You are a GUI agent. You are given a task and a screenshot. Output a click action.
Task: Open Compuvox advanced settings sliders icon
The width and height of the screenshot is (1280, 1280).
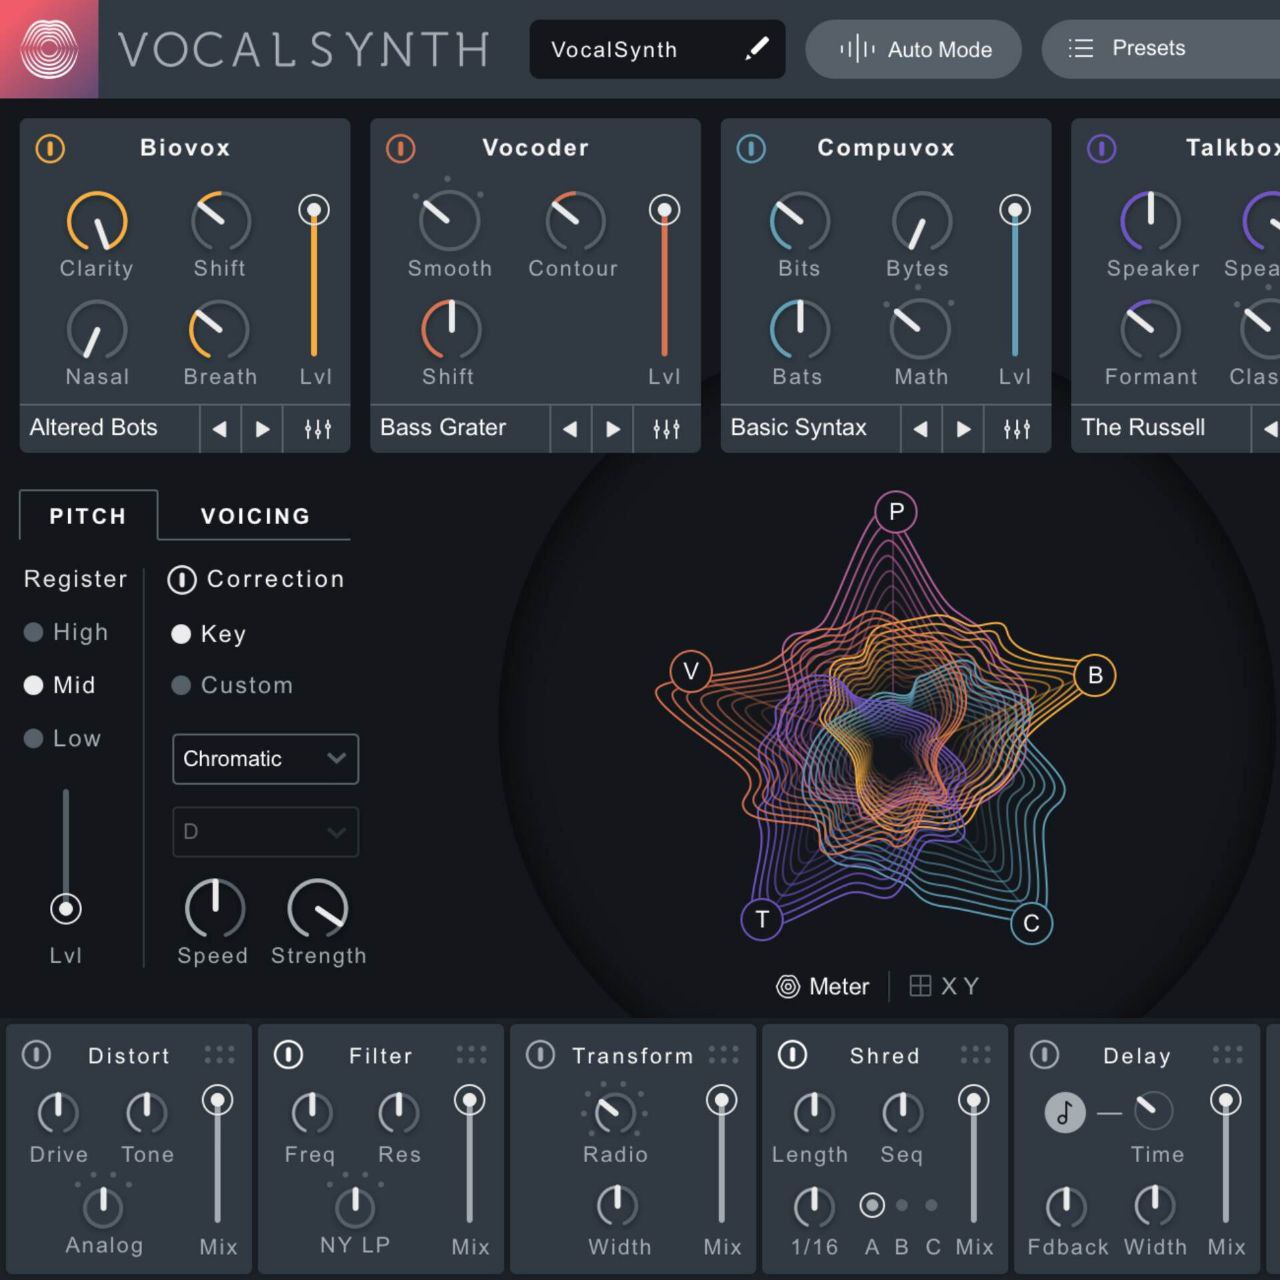point(1017,429)
